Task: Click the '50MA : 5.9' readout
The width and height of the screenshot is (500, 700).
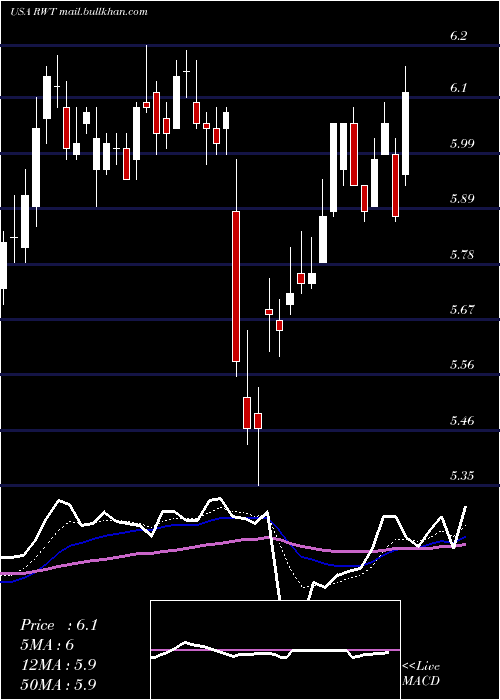Action: point(58,684)
